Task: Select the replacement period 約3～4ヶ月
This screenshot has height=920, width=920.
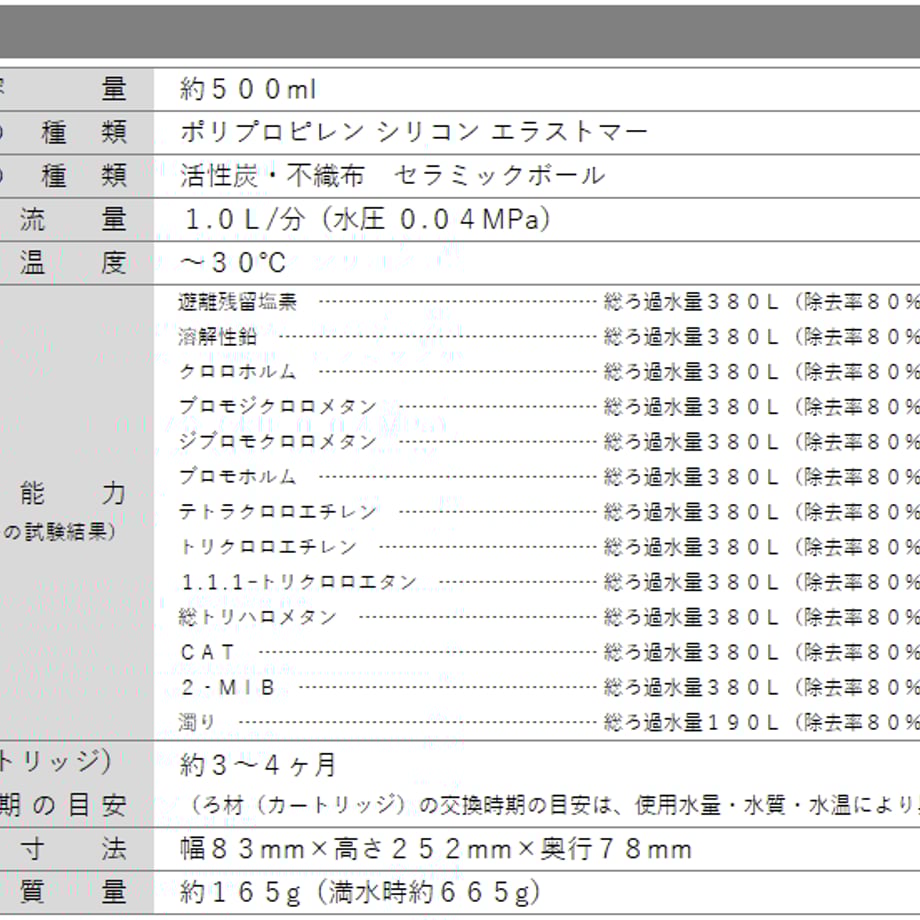Action: coord(258,765)
